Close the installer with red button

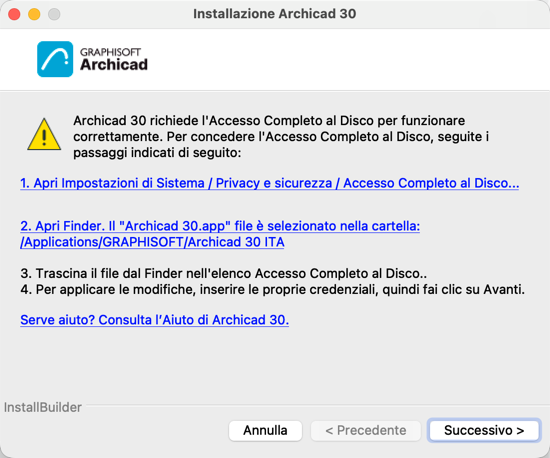coord(14,14)
